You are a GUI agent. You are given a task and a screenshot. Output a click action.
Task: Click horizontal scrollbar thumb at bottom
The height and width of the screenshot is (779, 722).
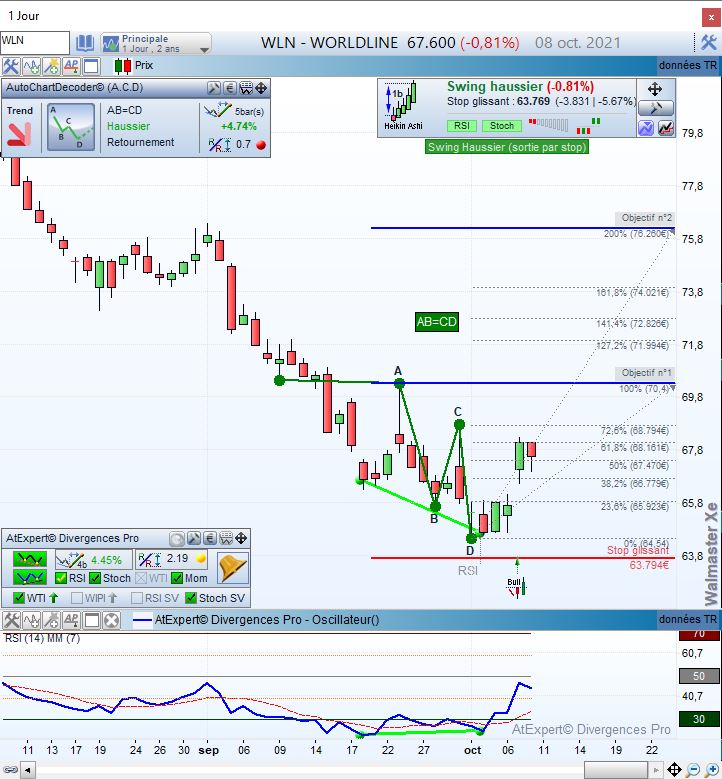click(615, 770)
